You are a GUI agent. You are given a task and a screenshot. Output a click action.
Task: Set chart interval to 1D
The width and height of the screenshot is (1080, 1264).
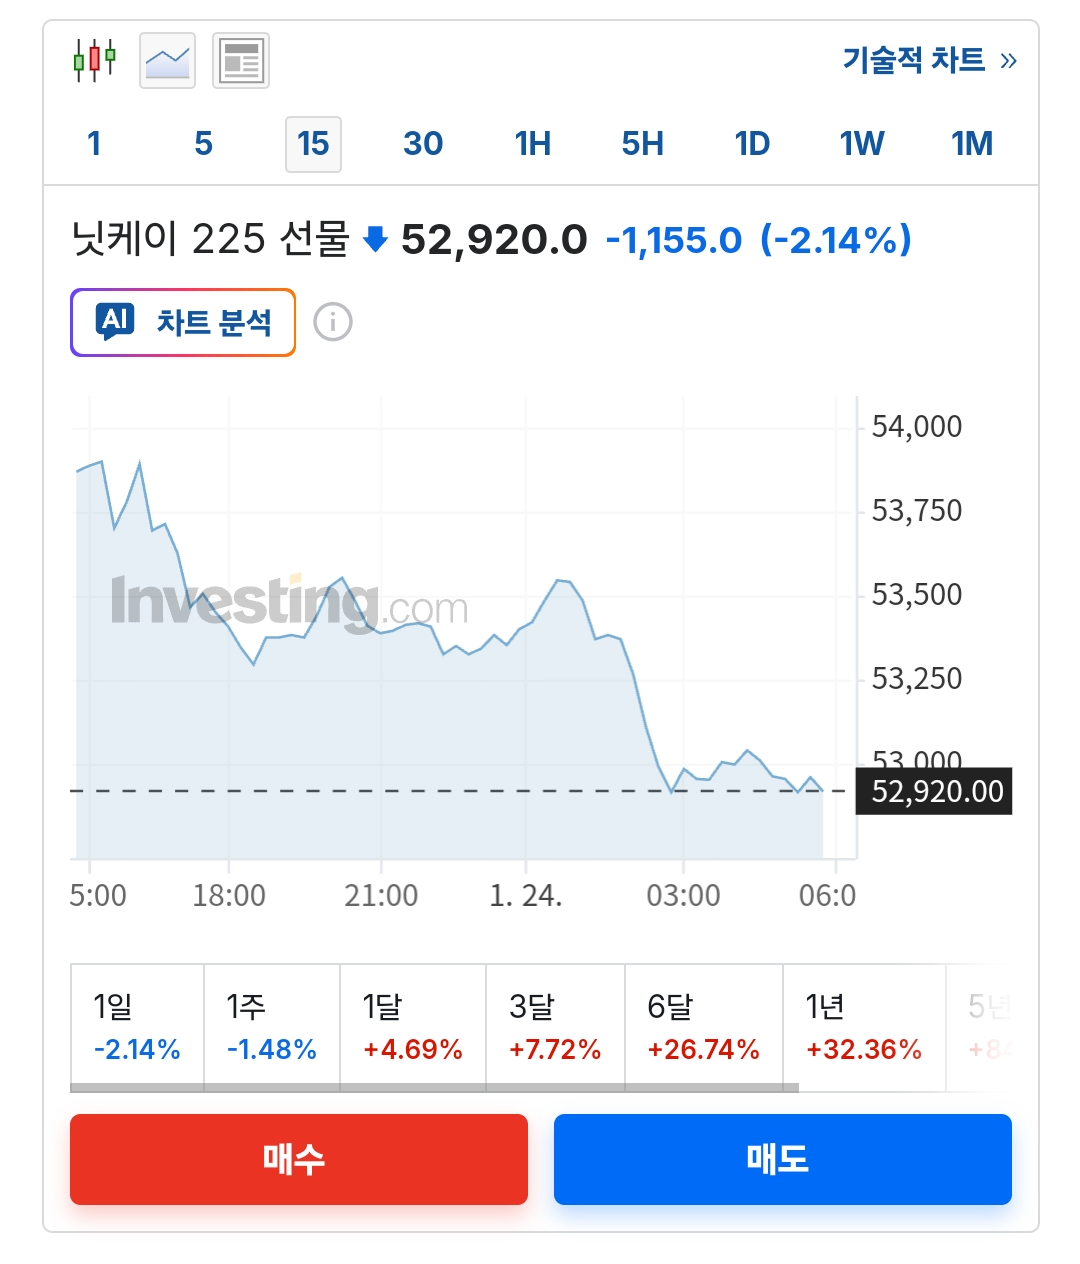[752, 144]
